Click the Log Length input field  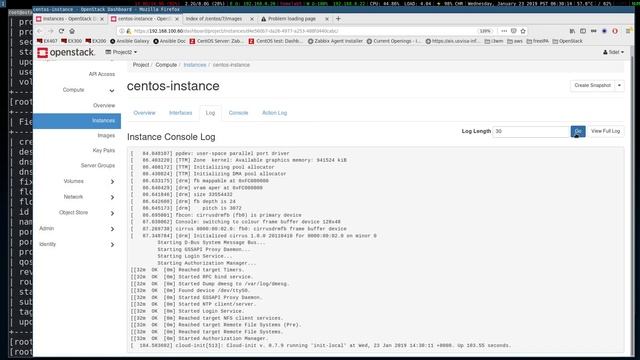[x=531, y=131]
